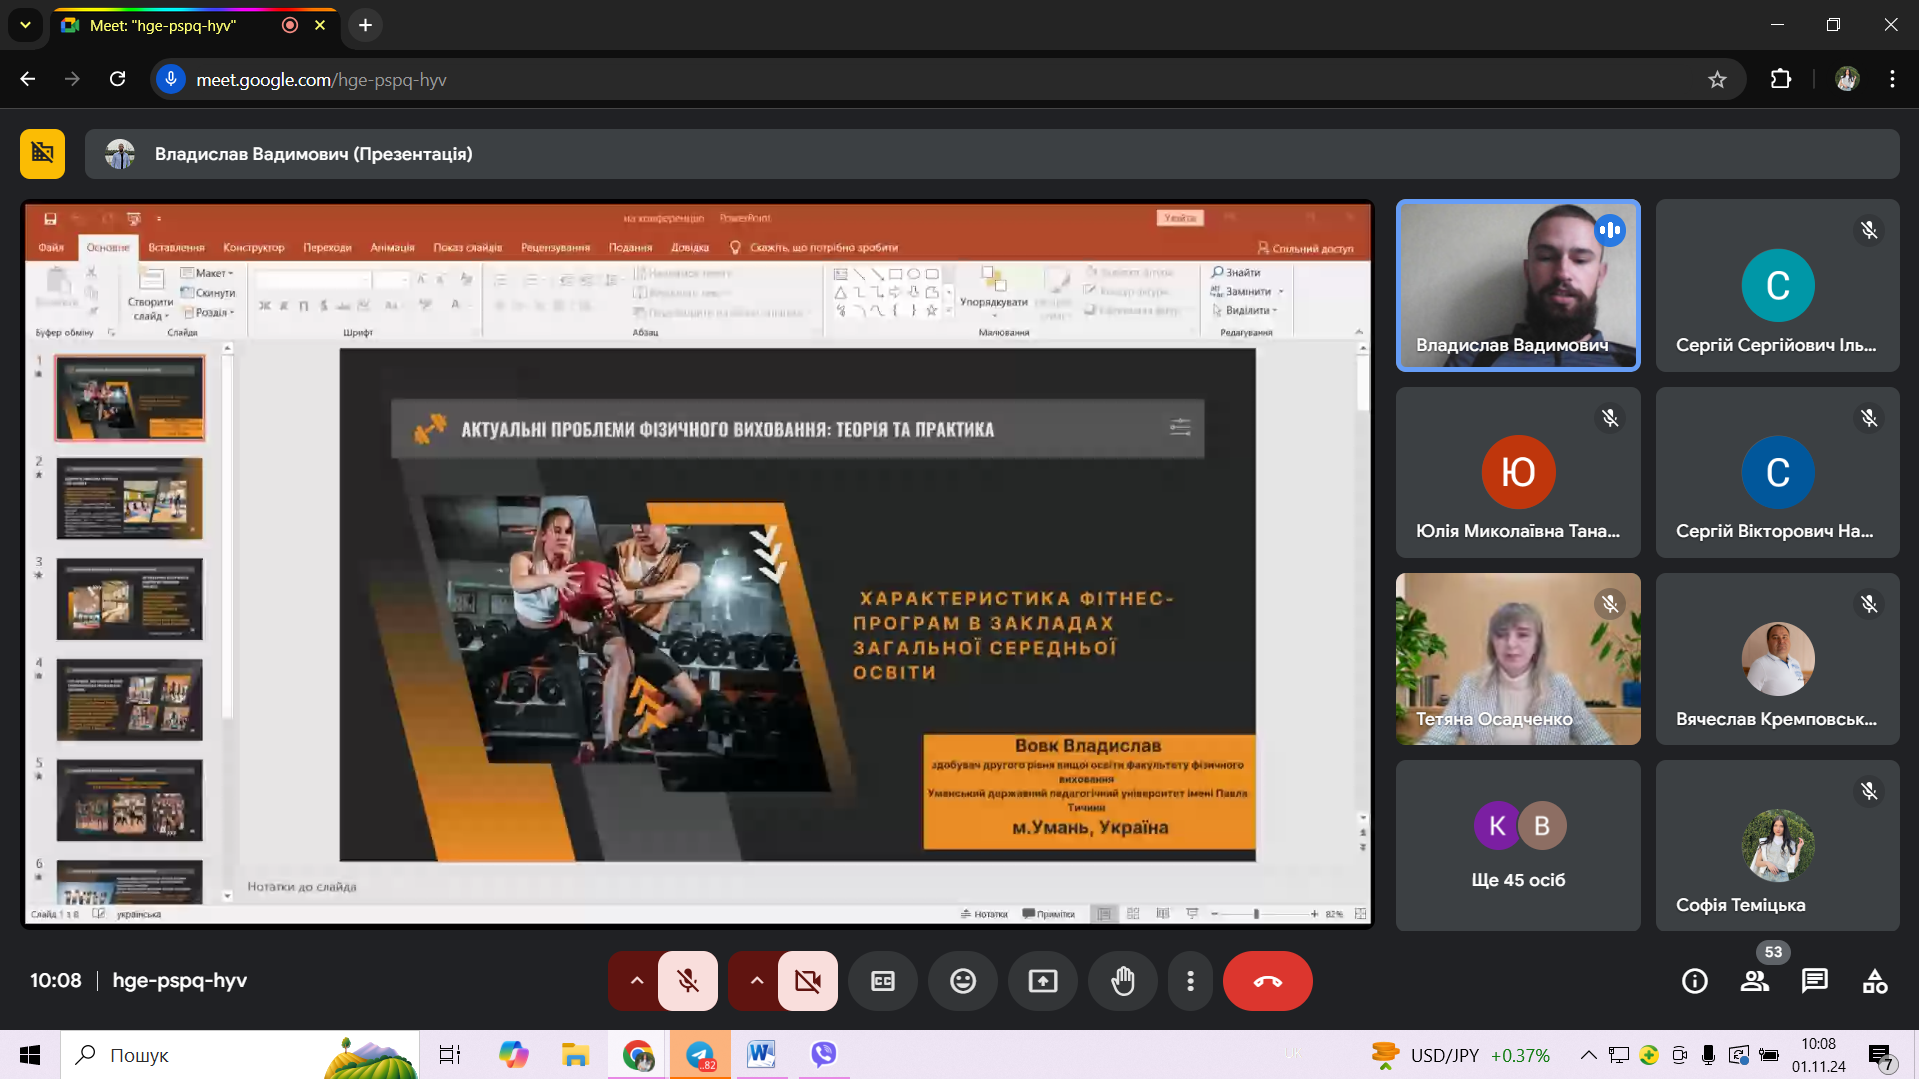Leave the call with the red hang-up button
The height and width of the screenshot is (1079, 1919).
(x=1268, y=981)
